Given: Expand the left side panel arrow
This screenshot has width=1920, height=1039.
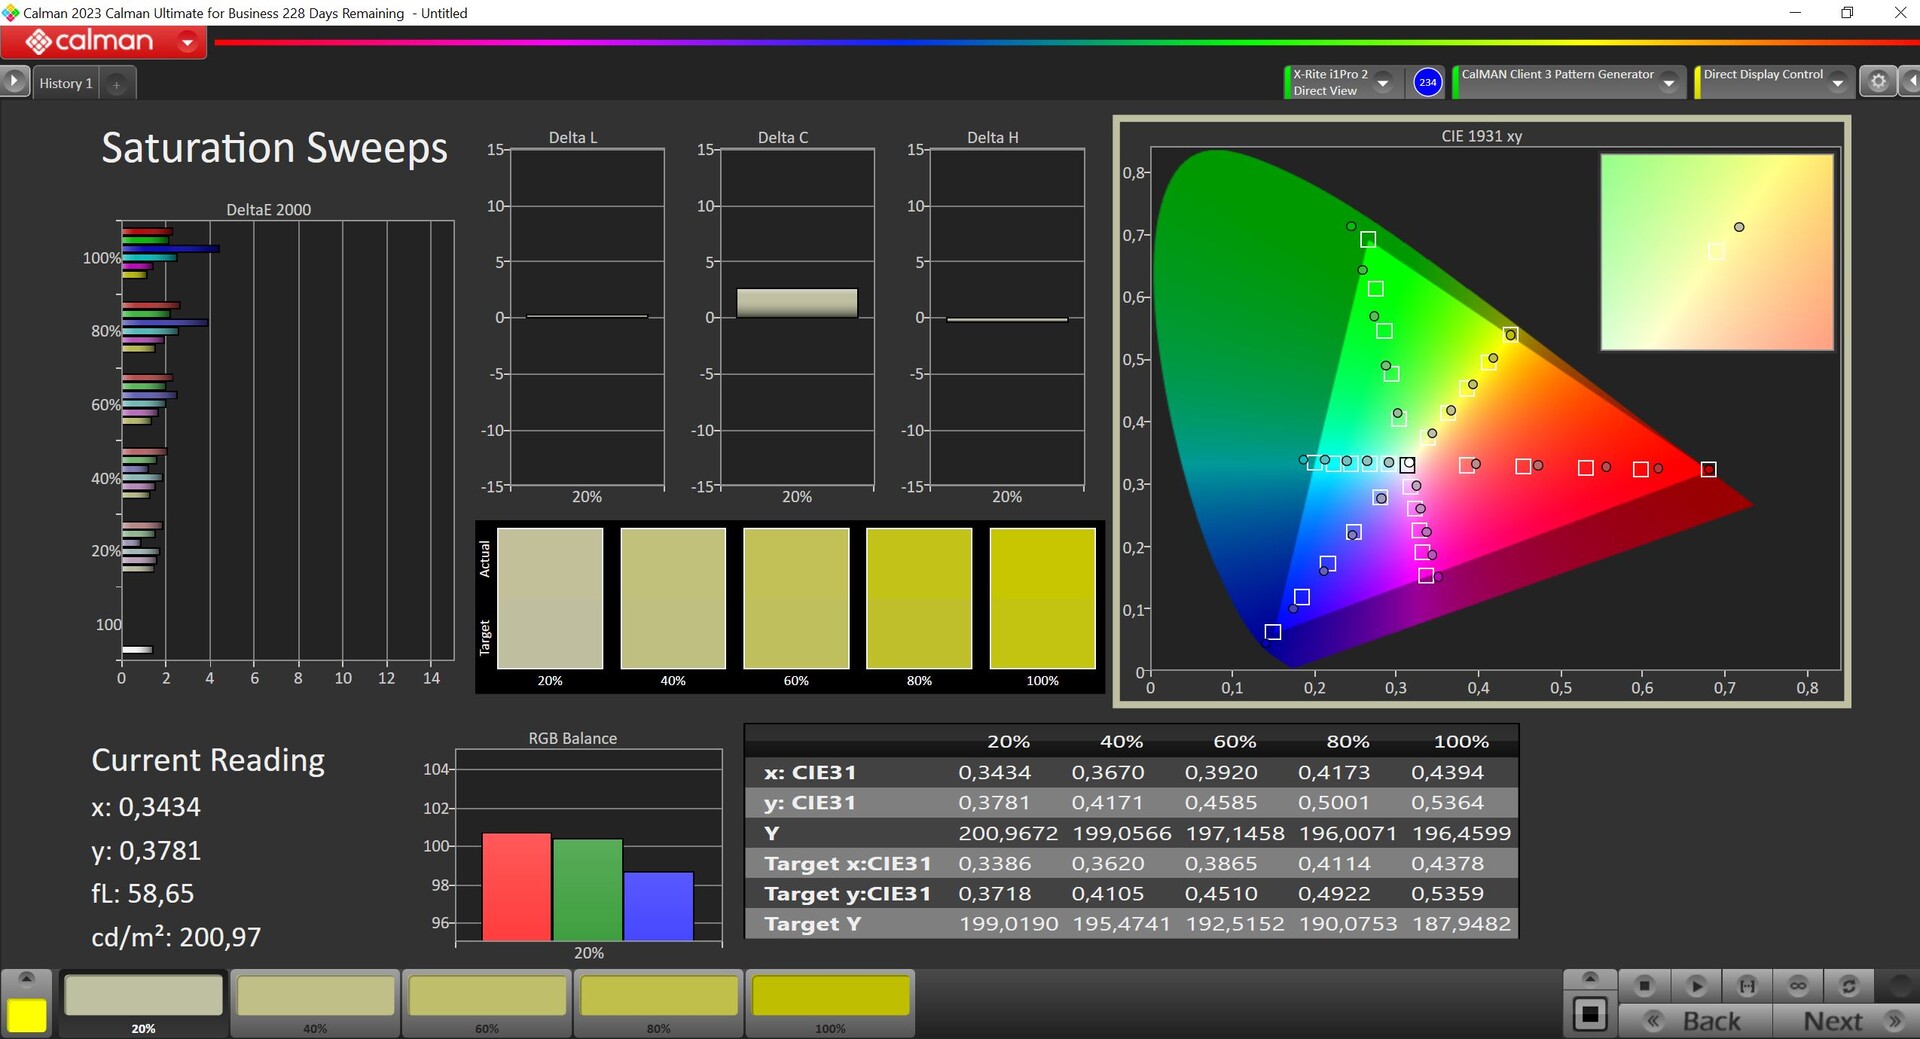Looking at the screenshot, I should click(x=14, y=81).
